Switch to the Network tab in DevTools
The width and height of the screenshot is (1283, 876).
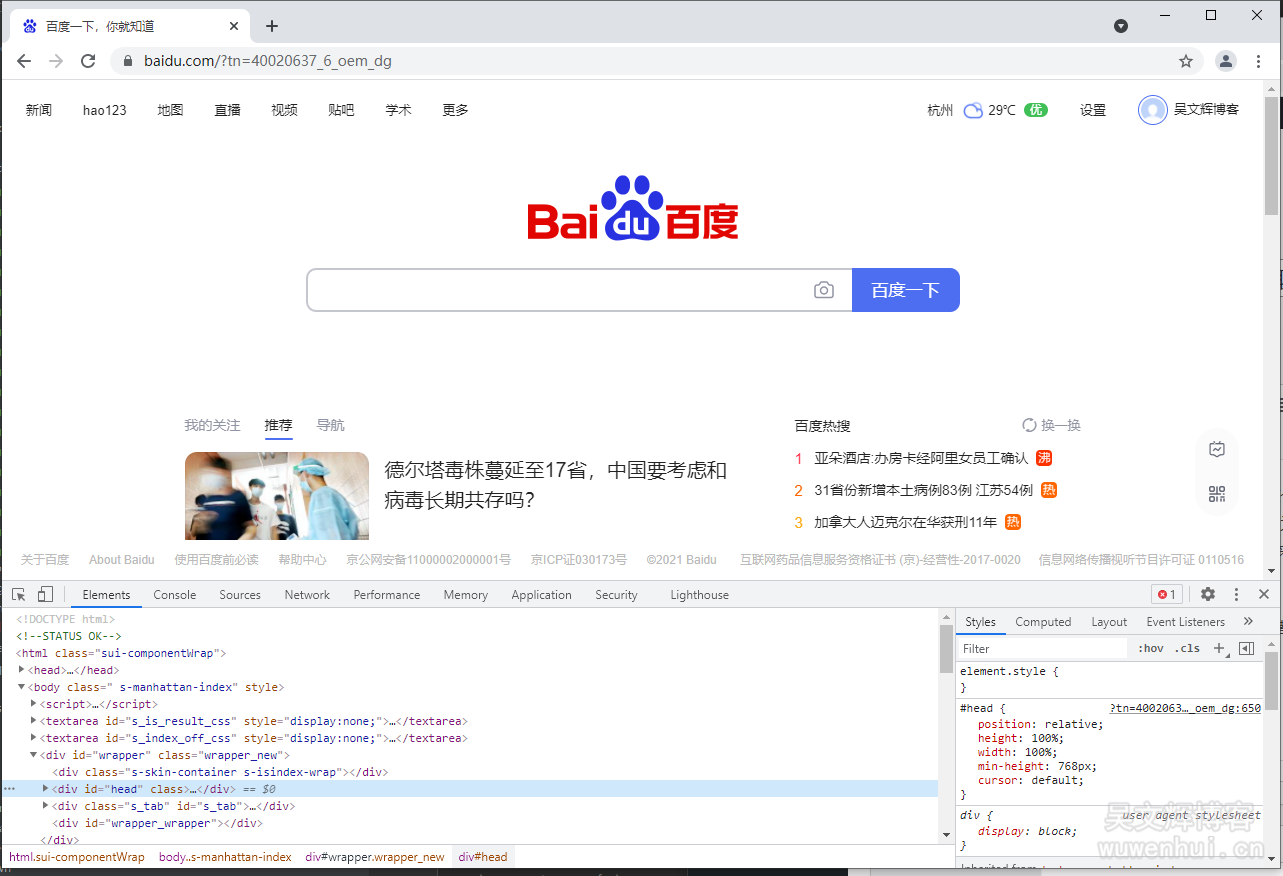(x=307, y=594)
